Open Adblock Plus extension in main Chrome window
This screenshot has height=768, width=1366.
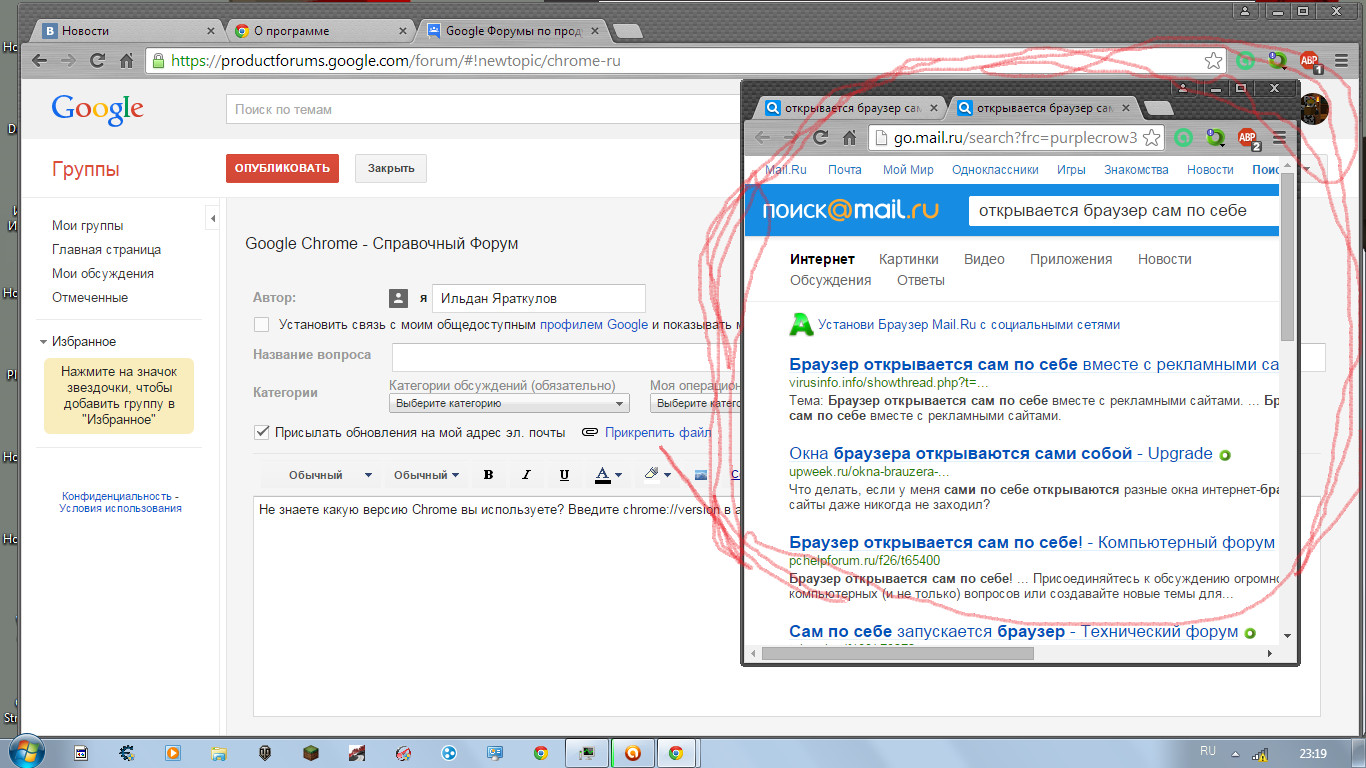(x=1310, y=61)
